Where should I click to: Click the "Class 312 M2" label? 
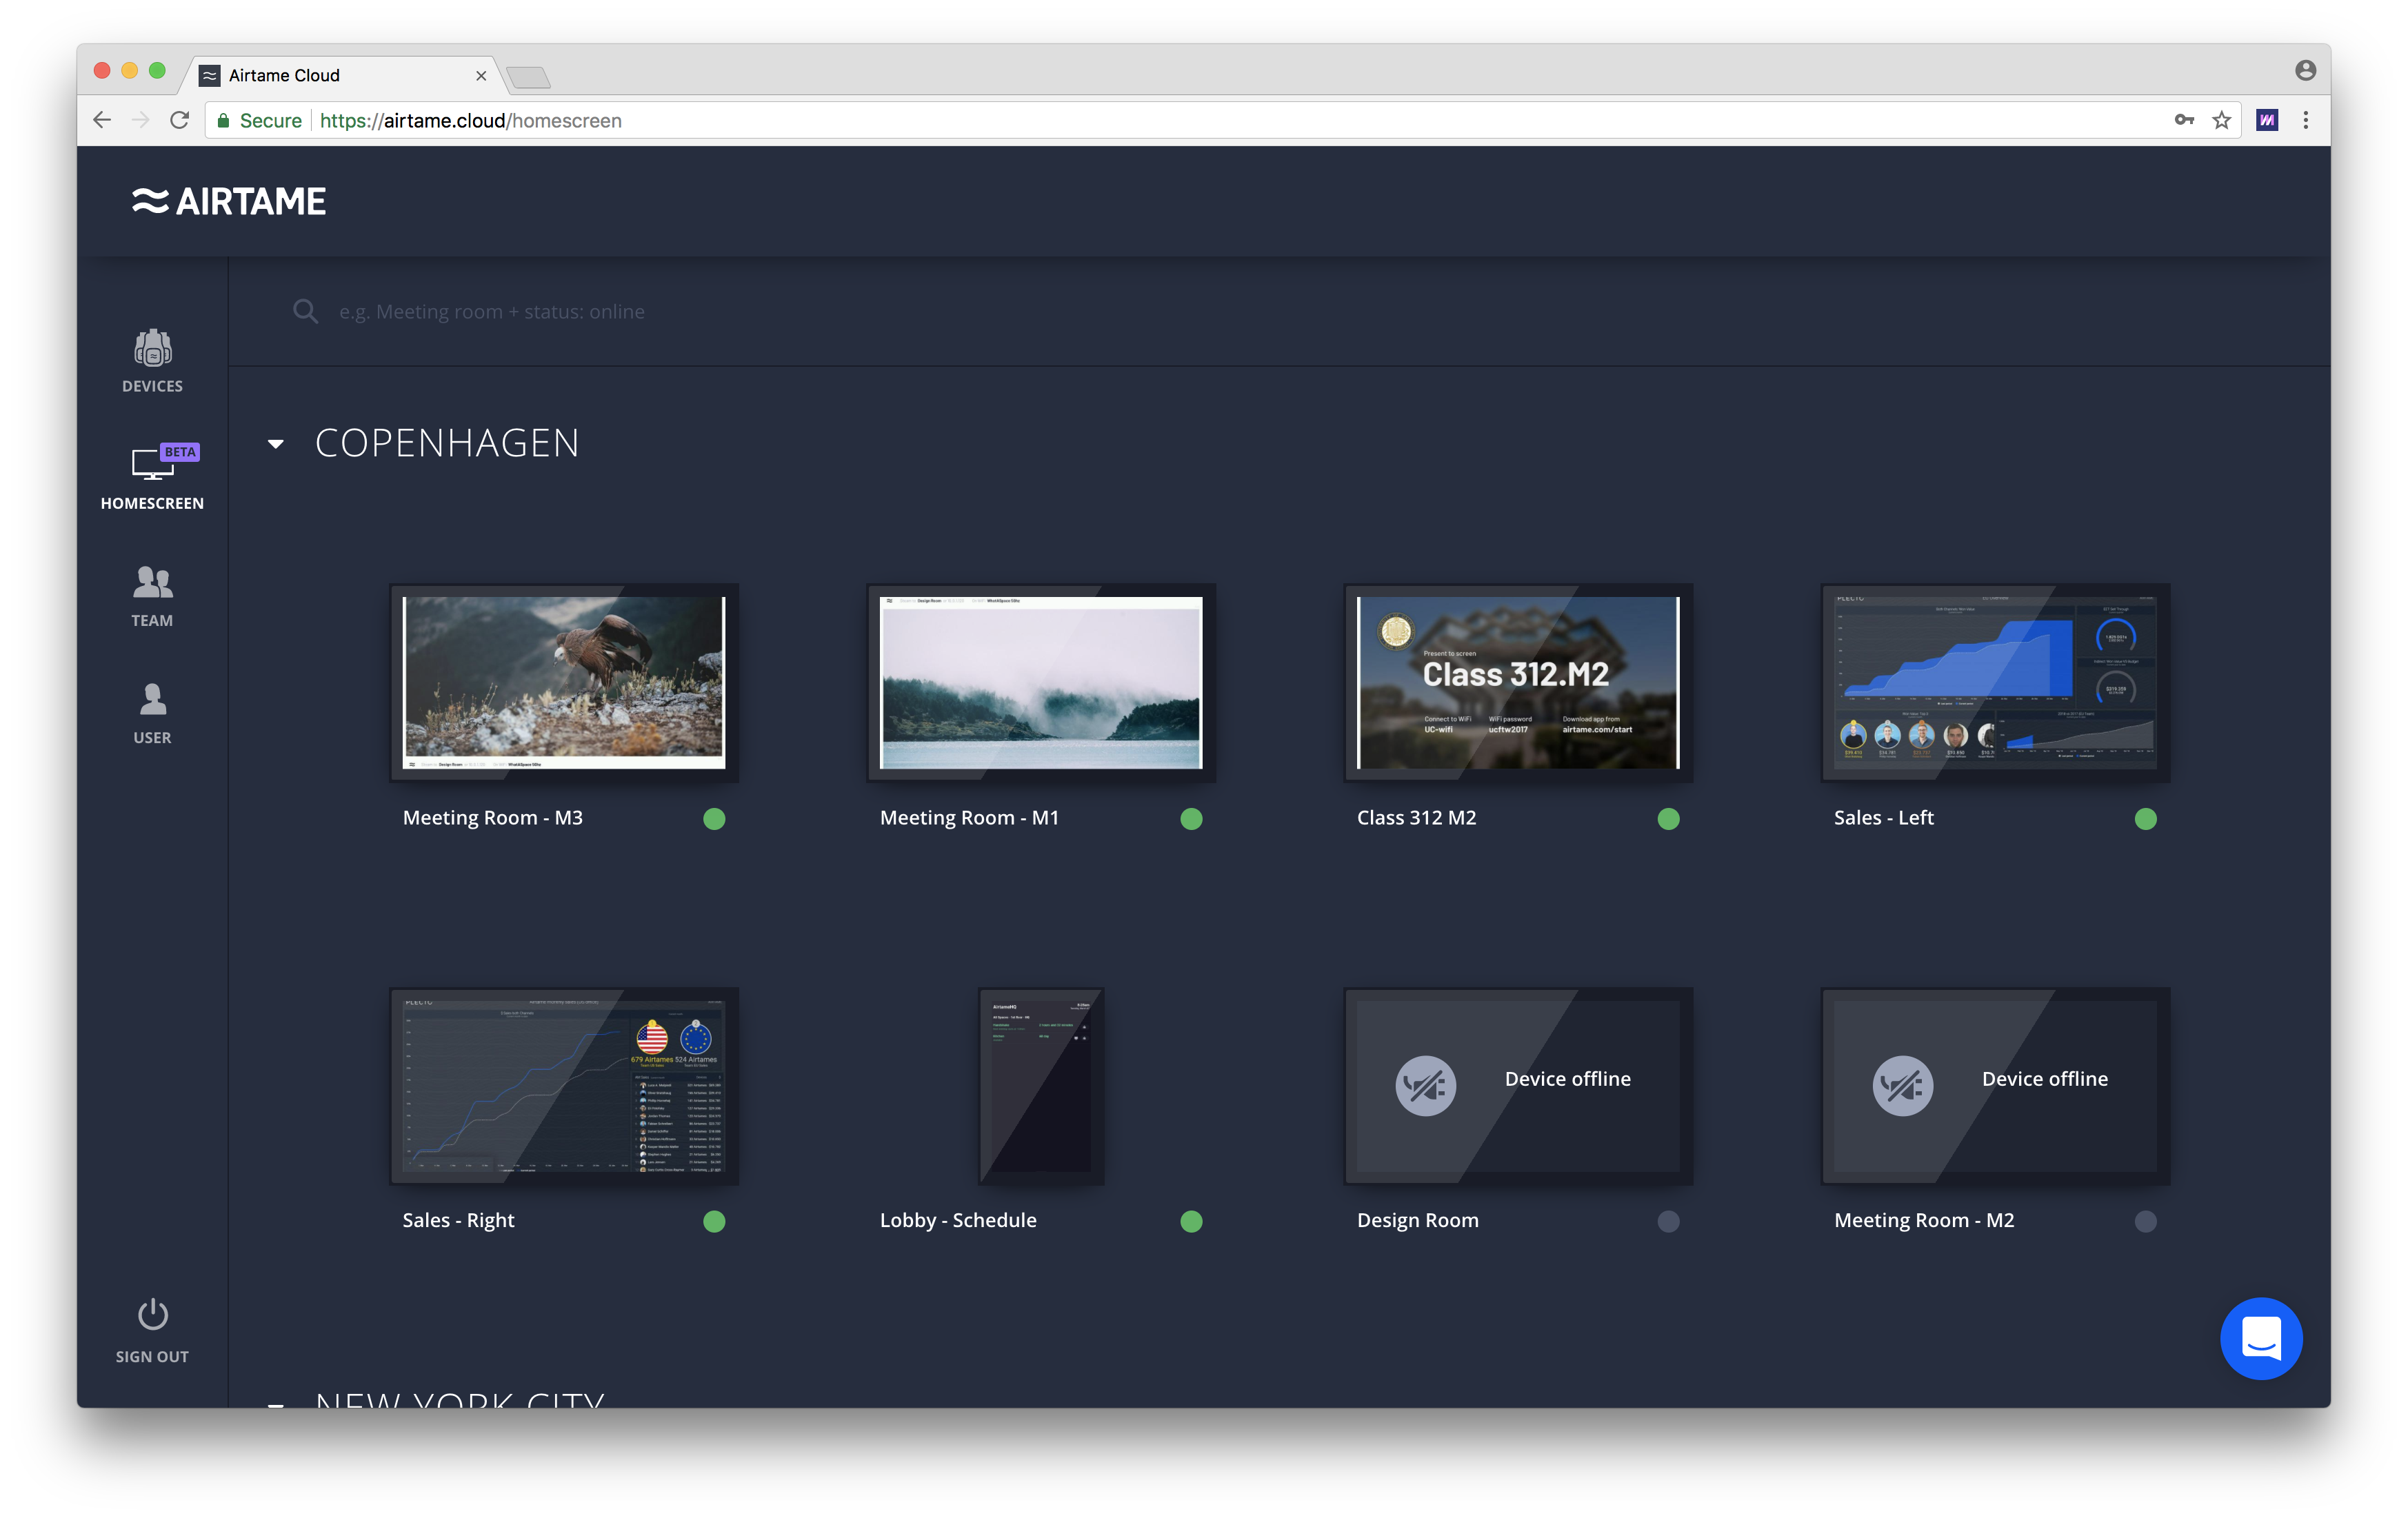[1416, 818]
